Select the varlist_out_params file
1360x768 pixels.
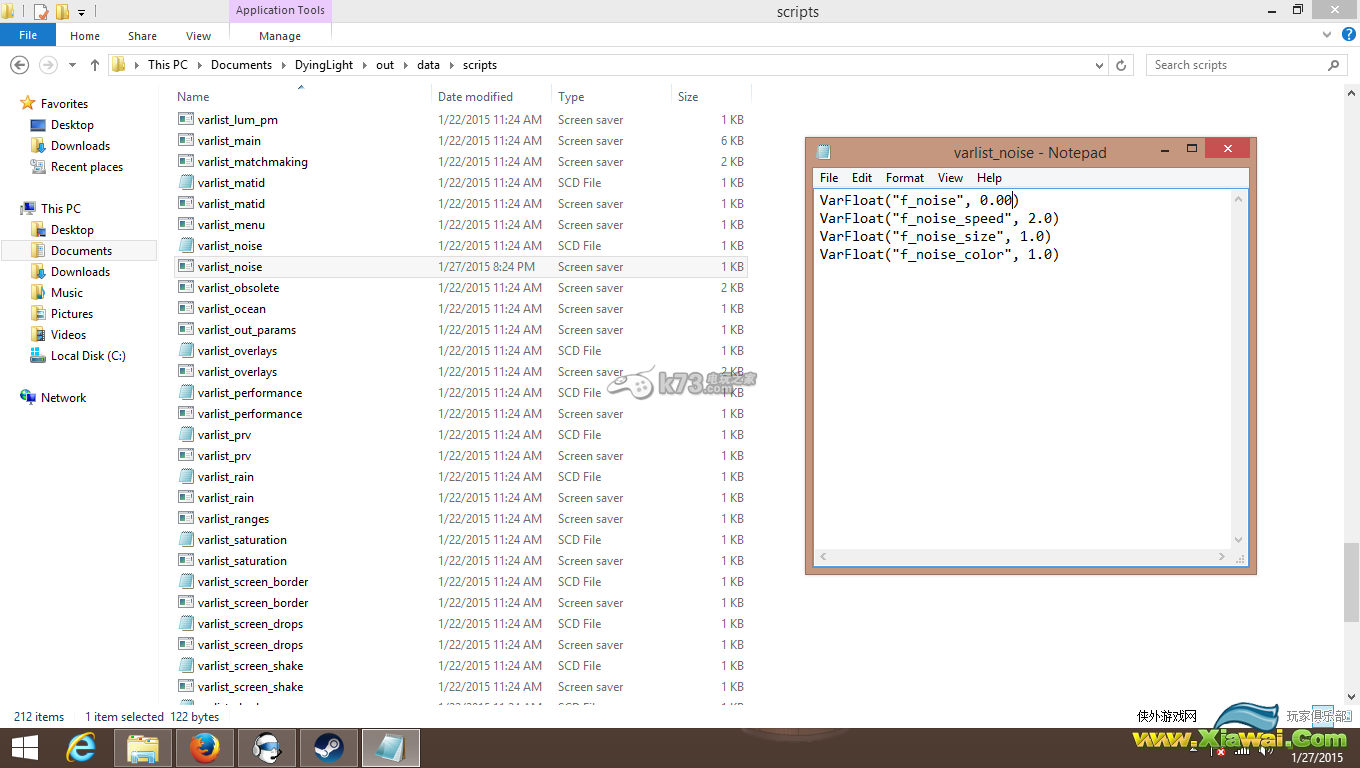pyautogui.click(x=460, y=330)
